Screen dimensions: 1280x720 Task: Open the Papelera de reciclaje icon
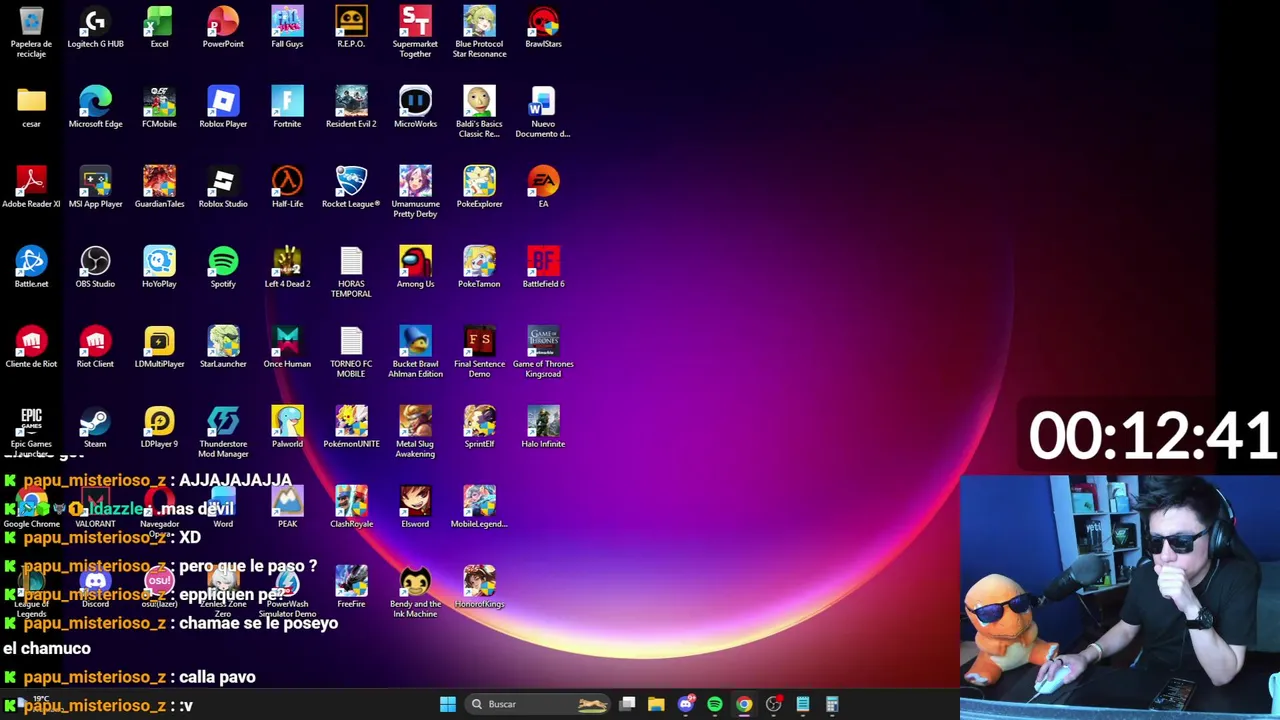point(31,32)
